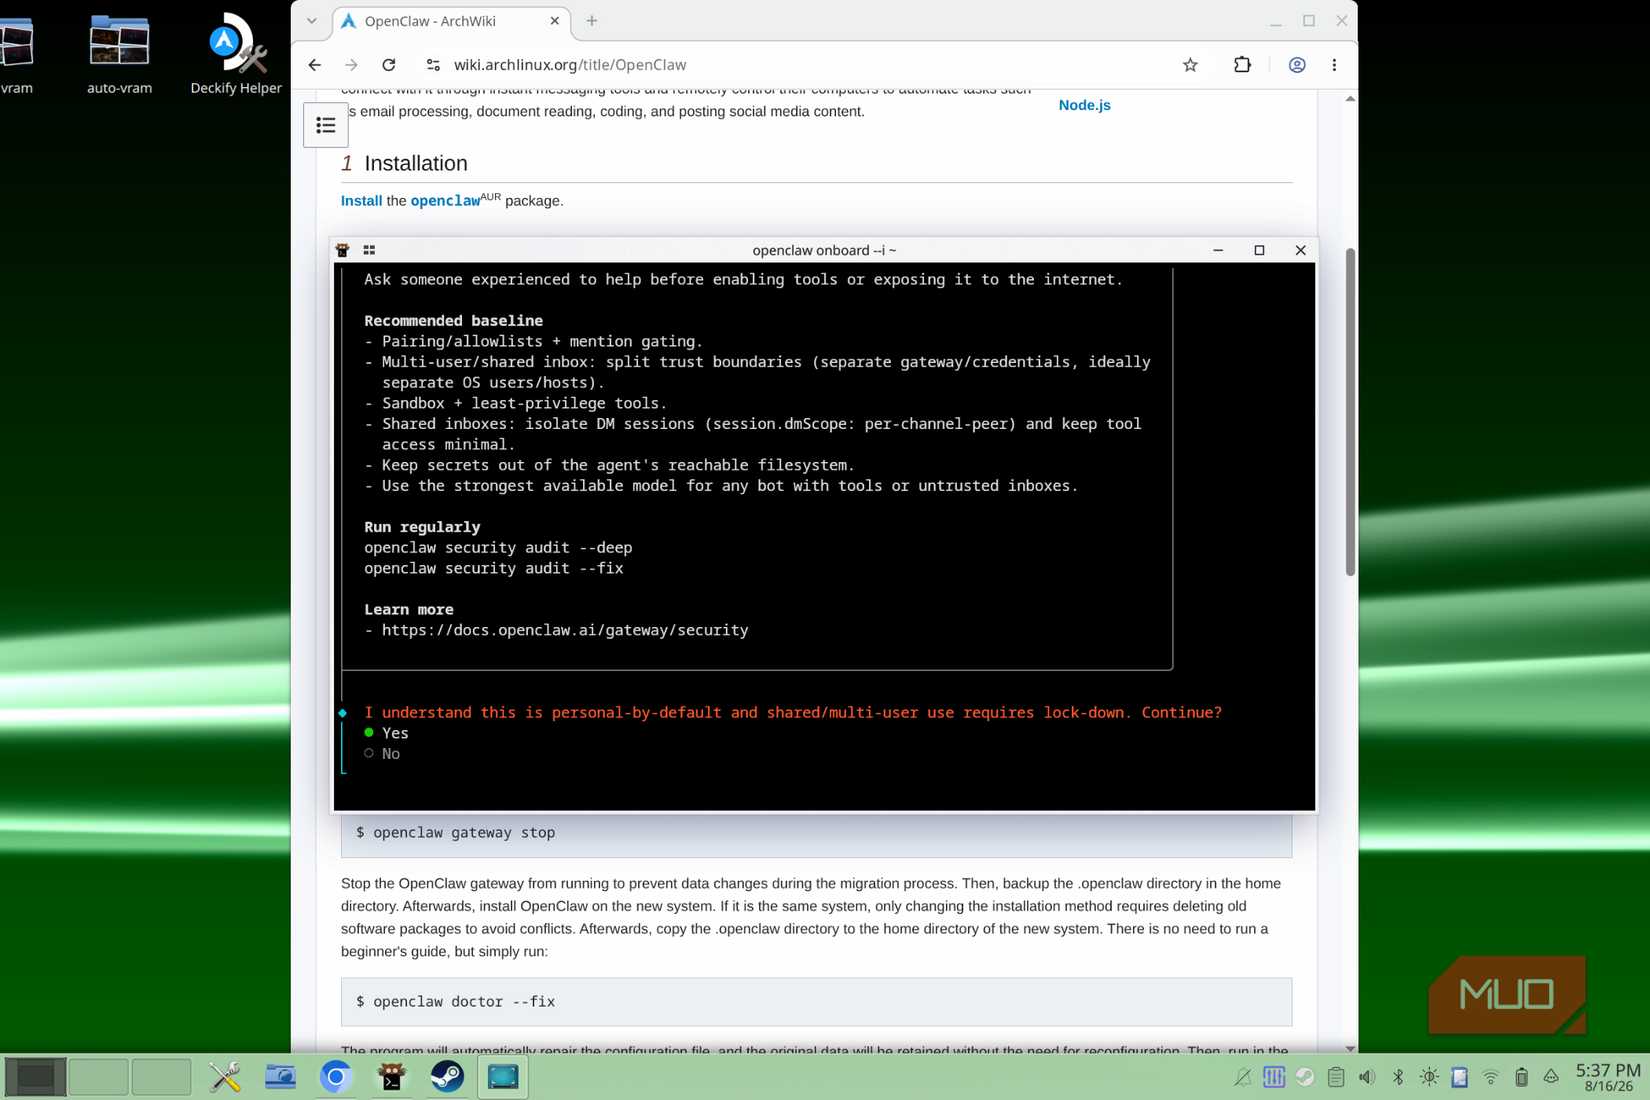Image resolution: width=1650 pixels, height=1100 pixels.
Task: Toggle the wiki table of contents
Action: click(x=326, y=125)
